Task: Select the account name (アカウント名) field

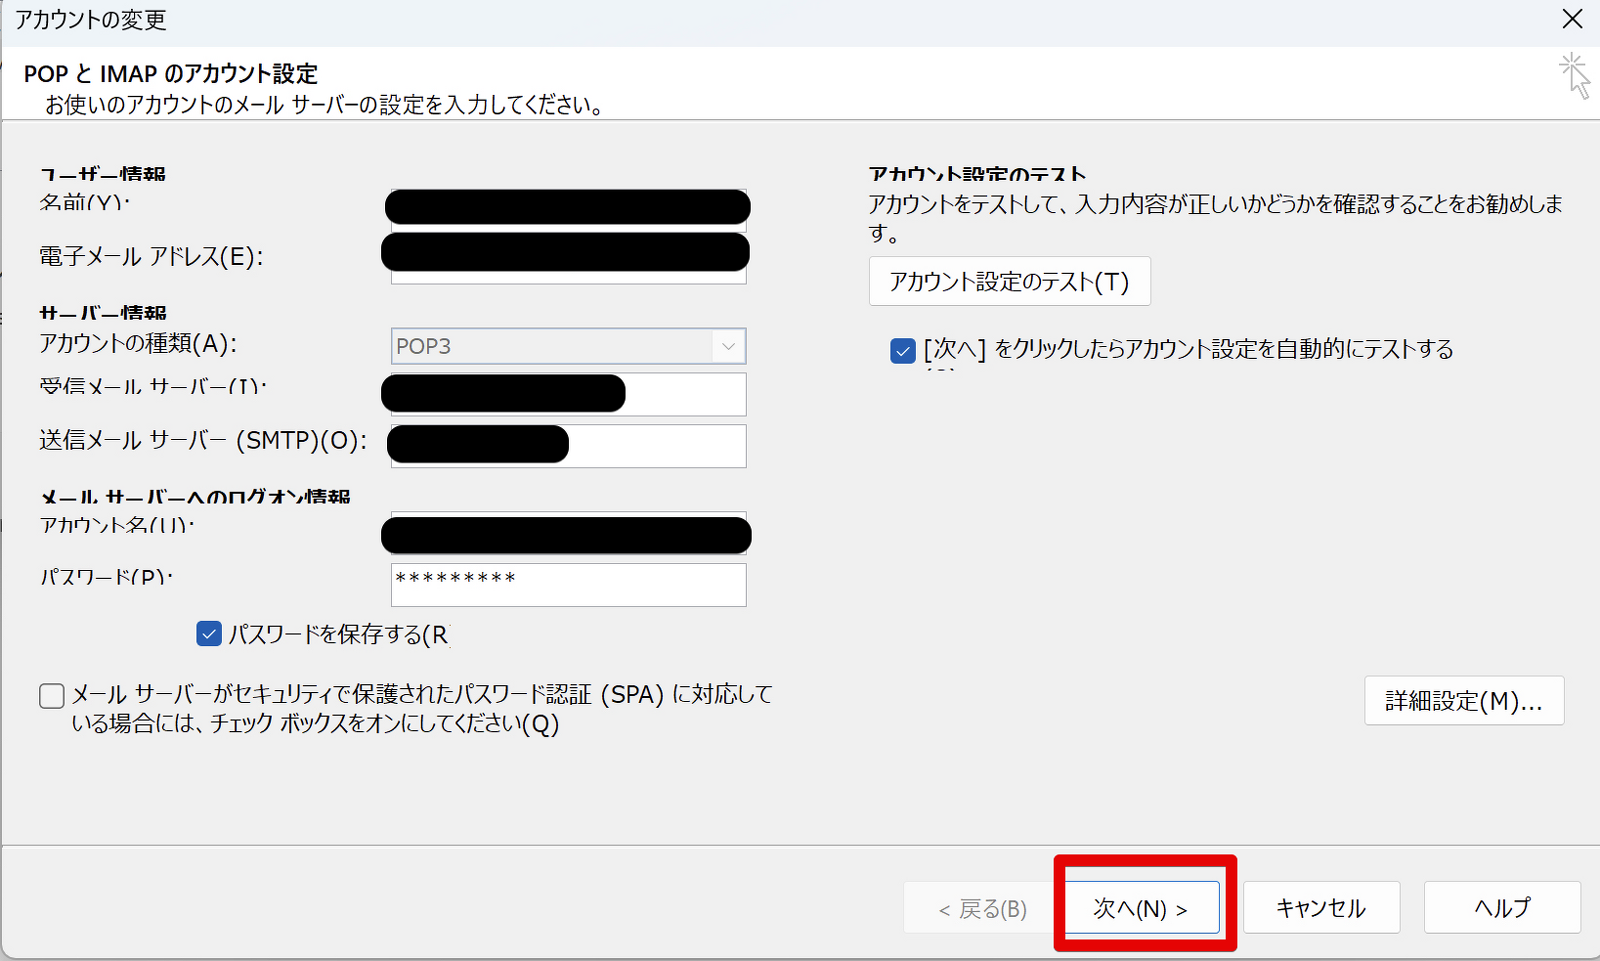Action: pyautogui.click(x=568, y=535)
